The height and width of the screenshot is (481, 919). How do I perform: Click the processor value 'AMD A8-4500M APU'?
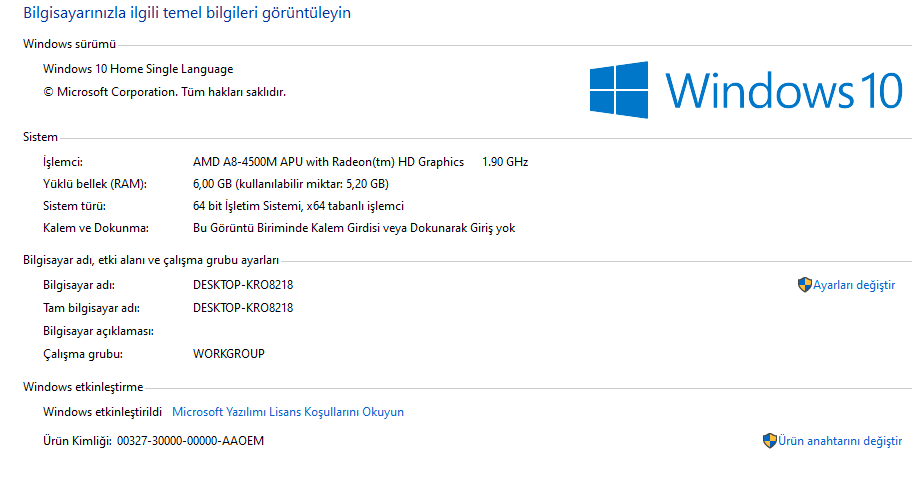[x=247, y=162]
